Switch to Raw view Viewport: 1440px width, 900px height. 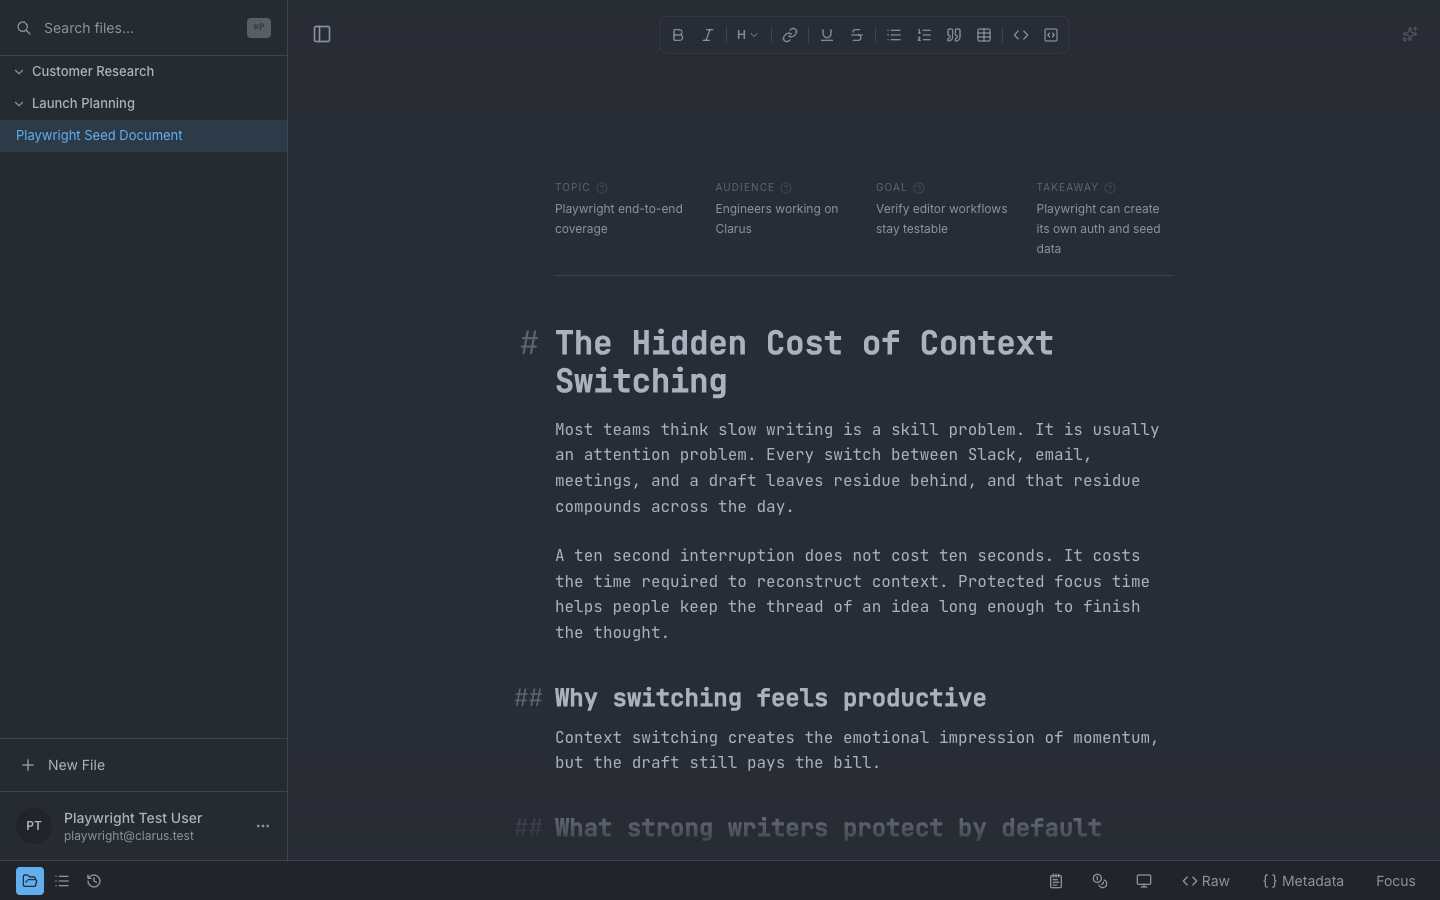point(1206,881)
